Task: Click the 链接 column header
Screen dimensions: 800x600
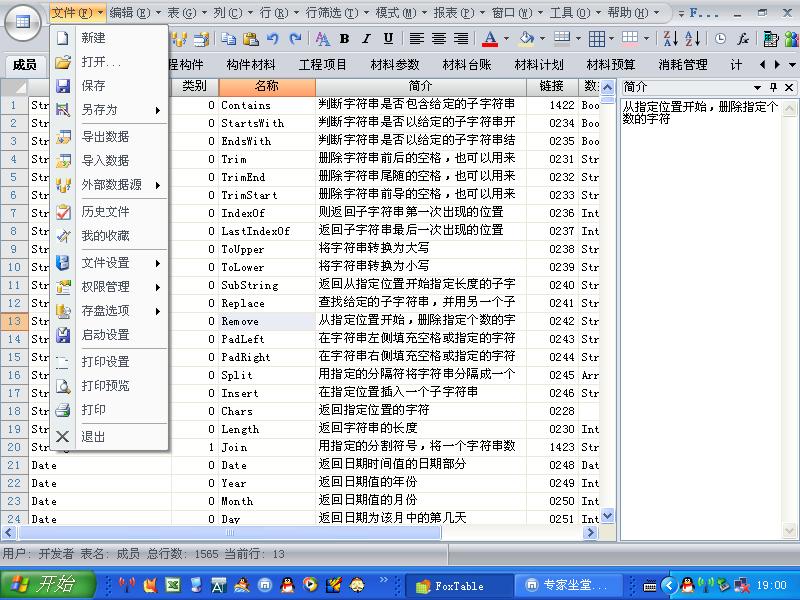Action: pyautogui.click(x=552, y=87)
